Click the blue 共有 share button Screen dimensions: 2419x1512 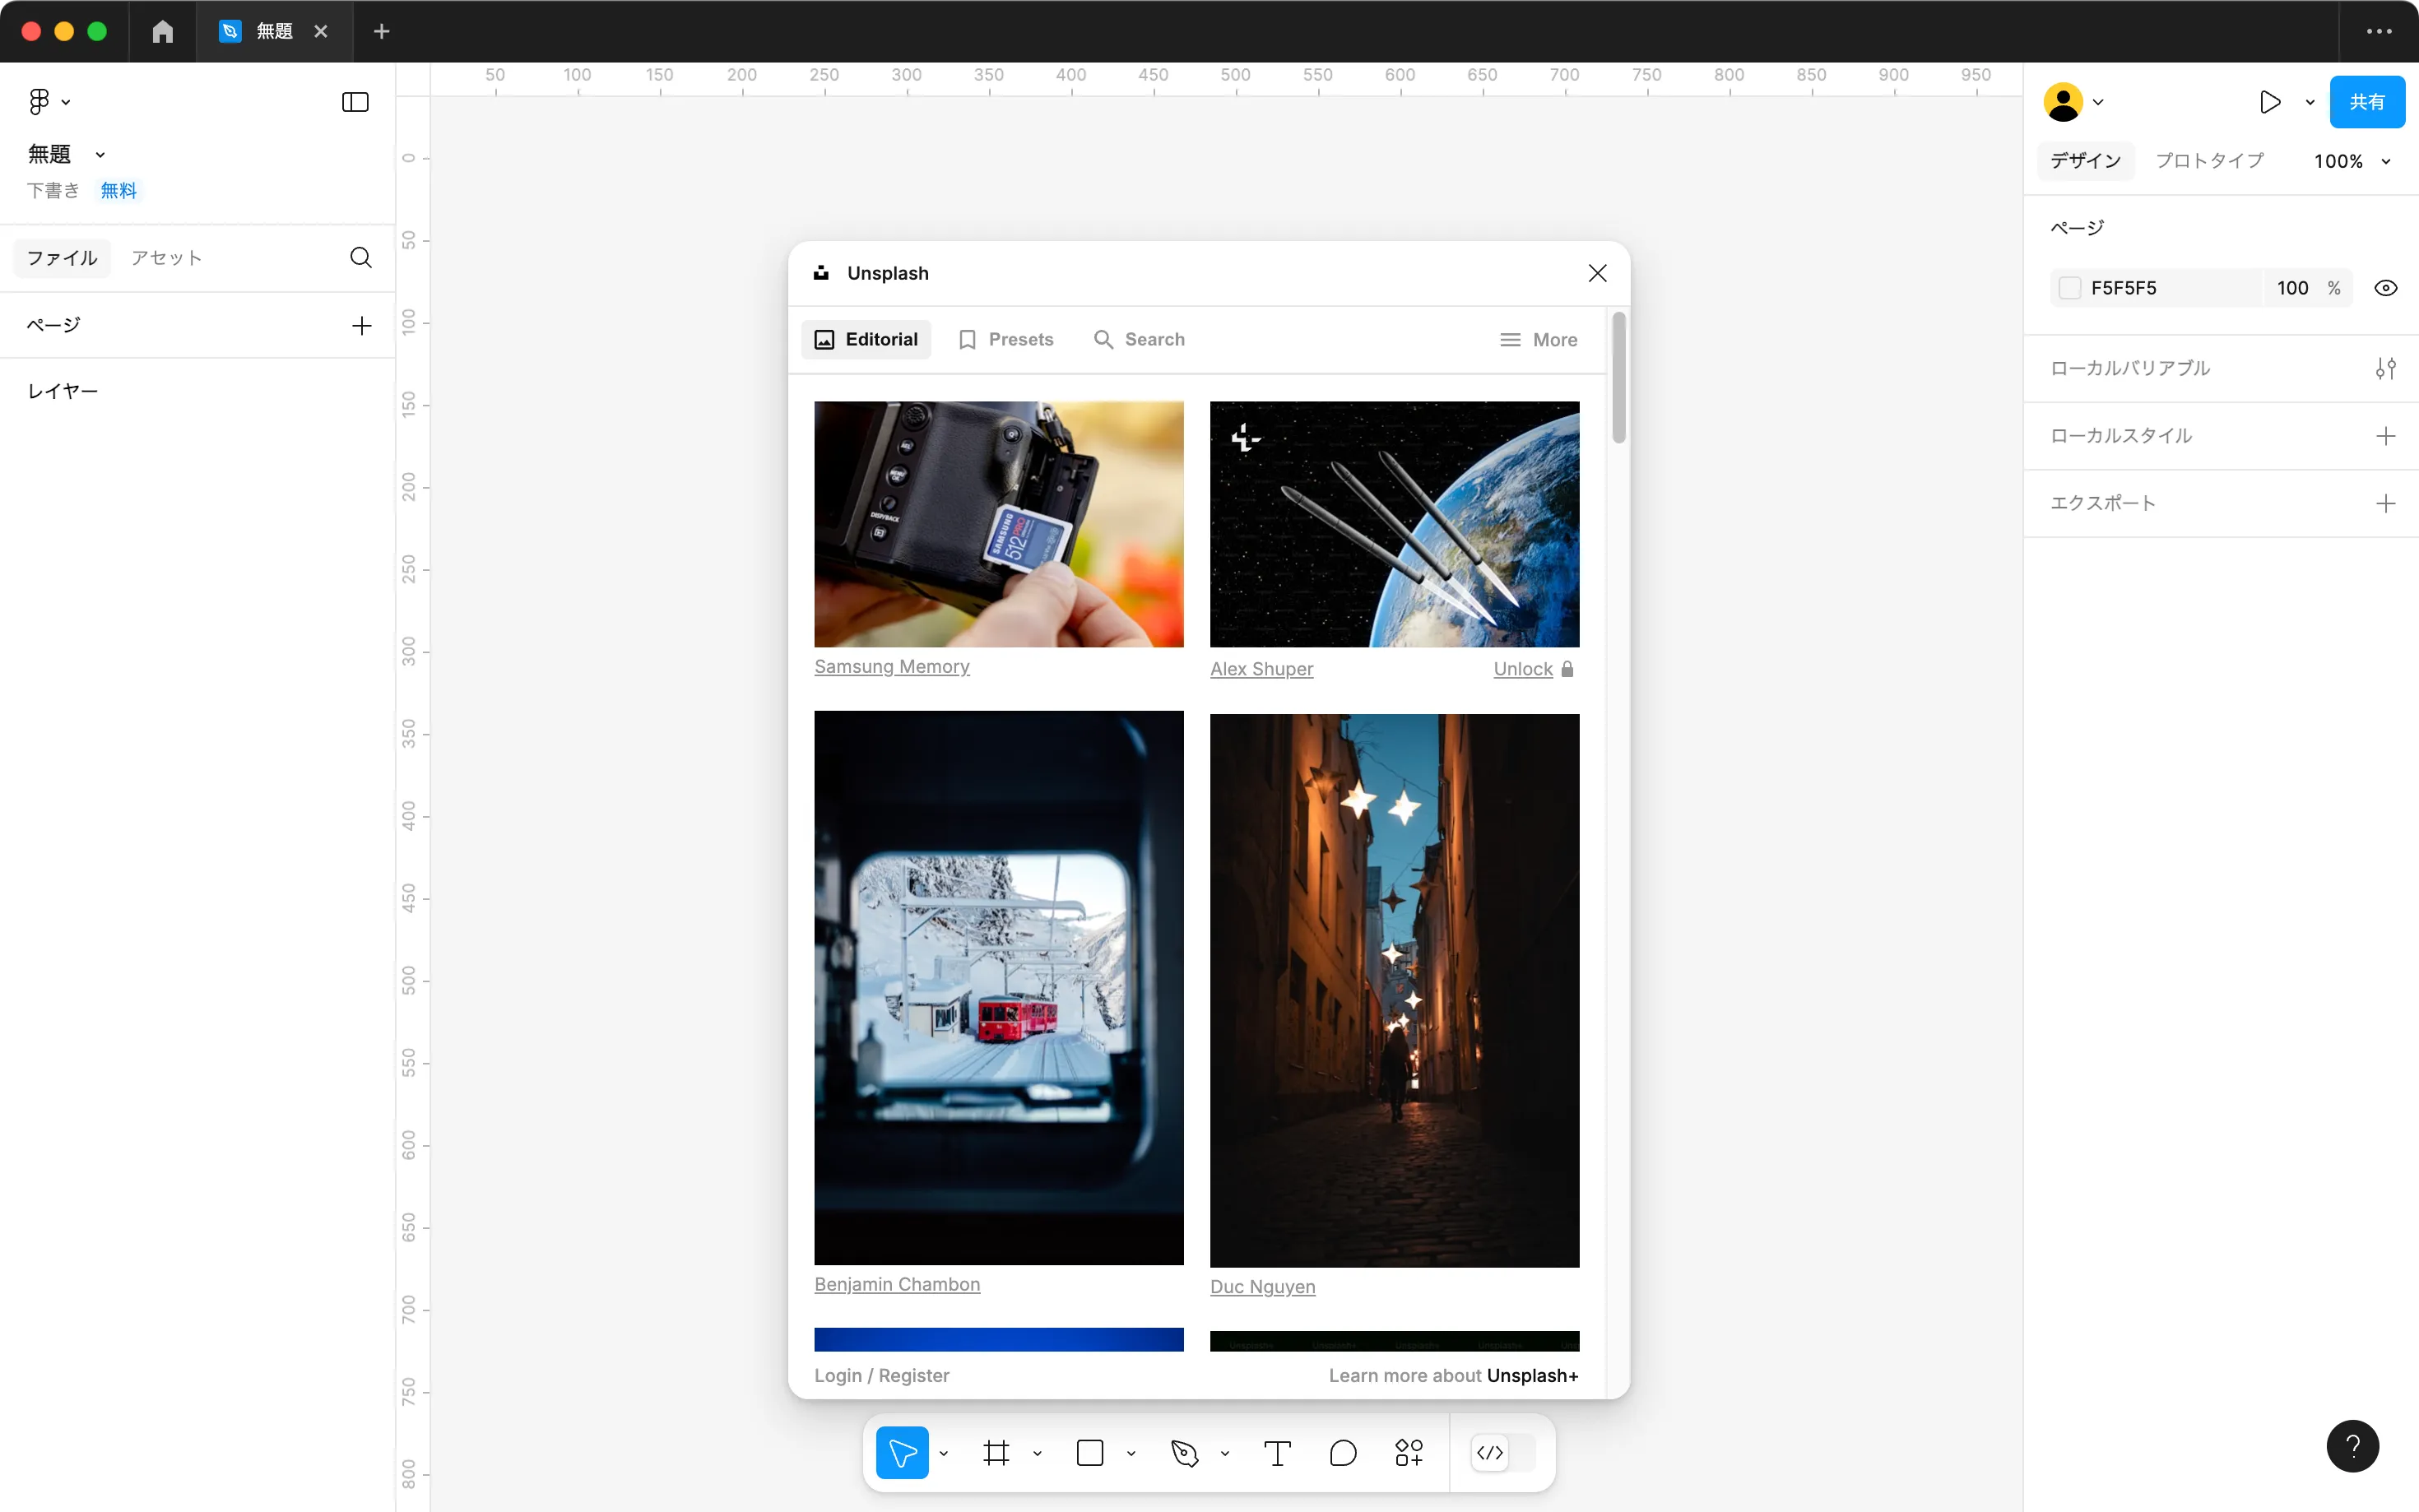[x=2366, y=102]
